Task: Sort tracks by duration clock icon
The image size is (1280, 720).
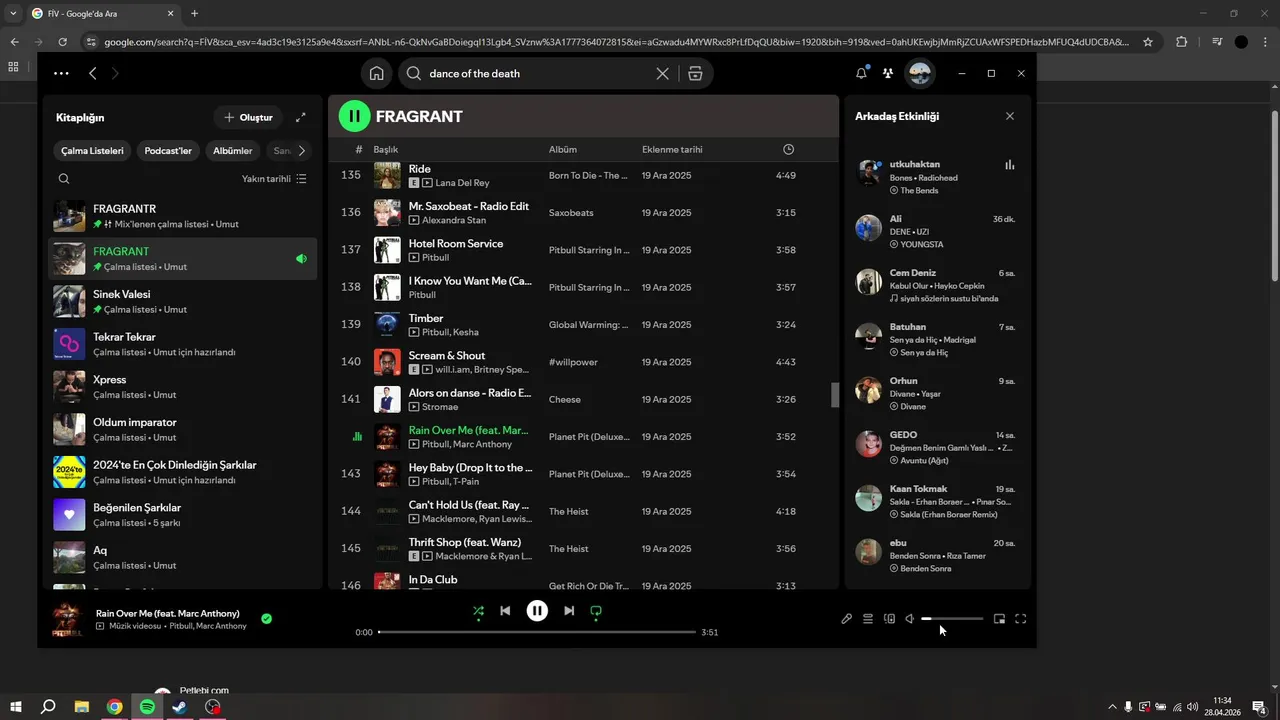Action: click(x=788, y=149)
